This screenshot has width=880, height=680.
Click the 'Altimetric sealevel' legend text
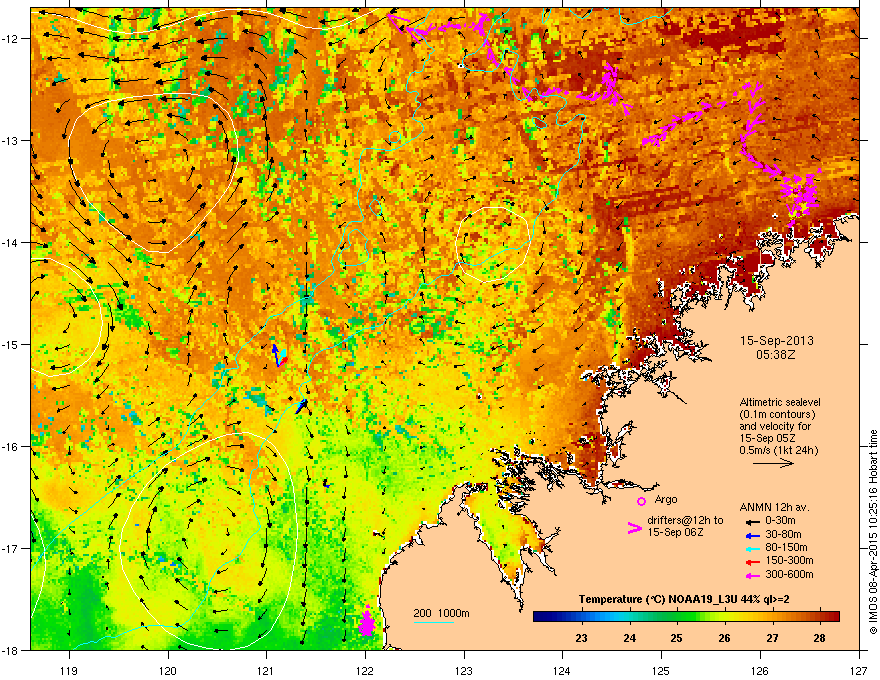[x=780, y=402]
